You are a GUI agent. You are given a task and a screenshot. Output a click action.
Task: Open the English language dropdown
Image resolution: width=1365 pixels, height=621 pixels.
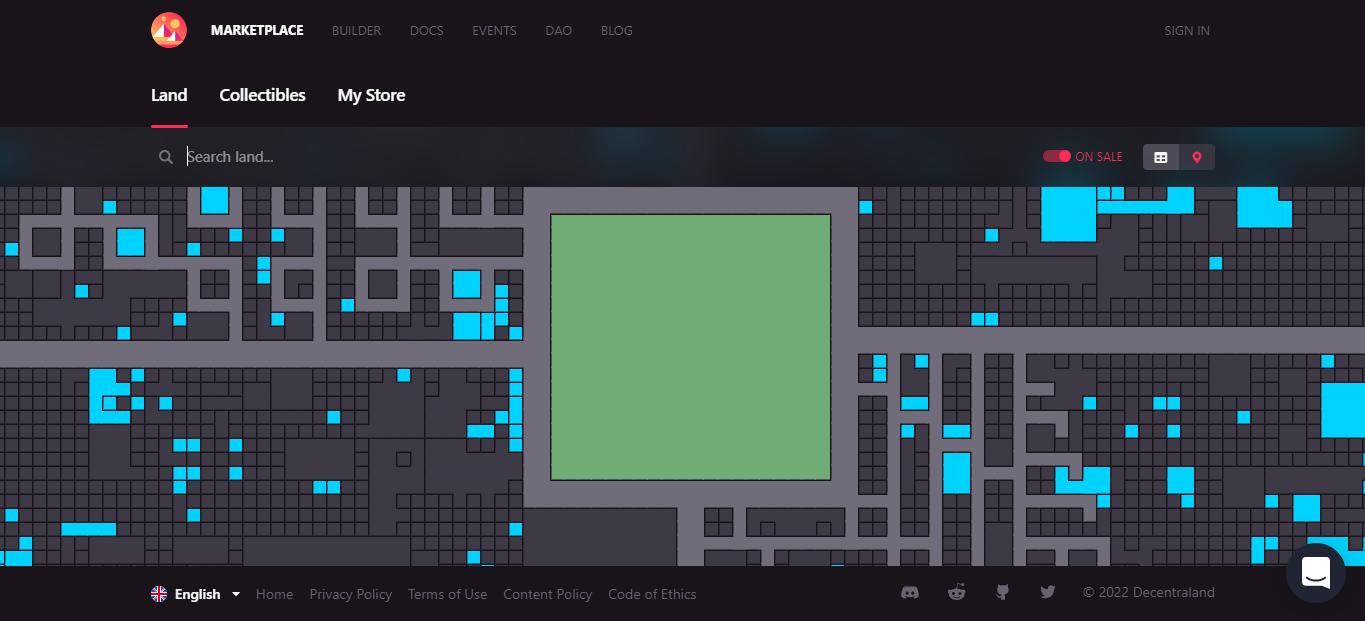pos(196,594)
